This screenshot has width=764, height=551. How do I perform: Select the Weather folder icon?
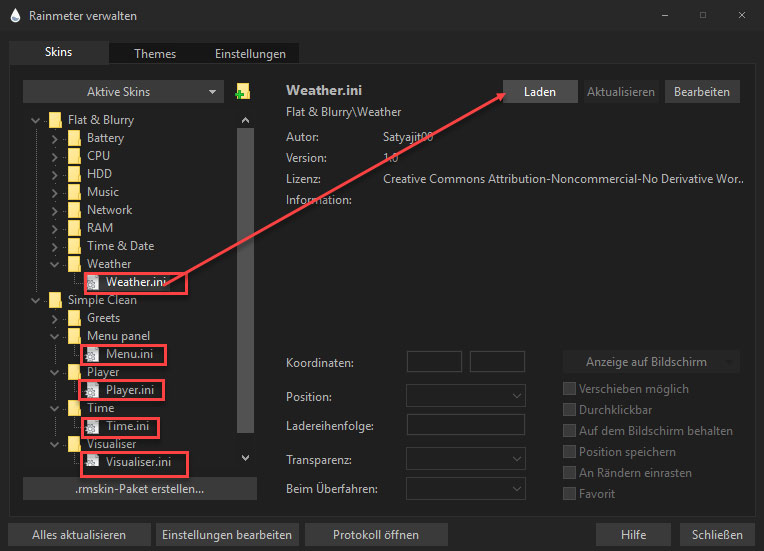tap(75, 264)
